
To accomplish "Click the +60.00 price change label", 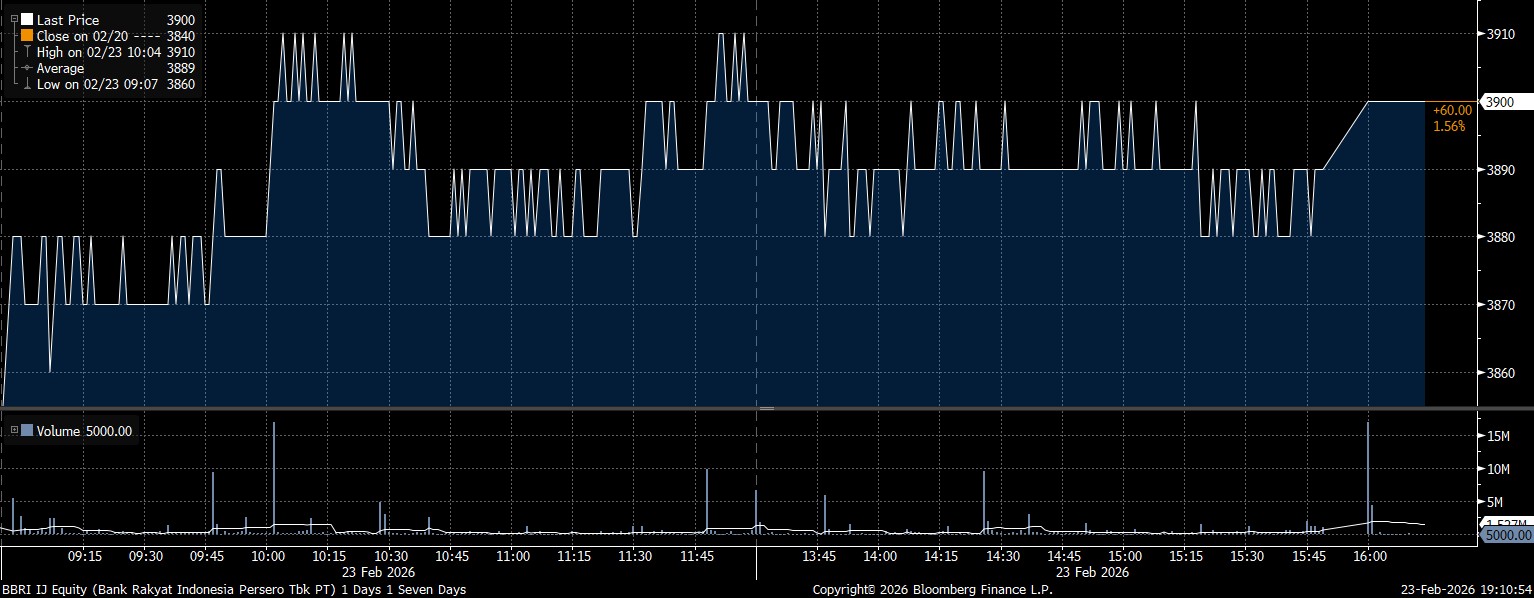I will pos(1452,110).
